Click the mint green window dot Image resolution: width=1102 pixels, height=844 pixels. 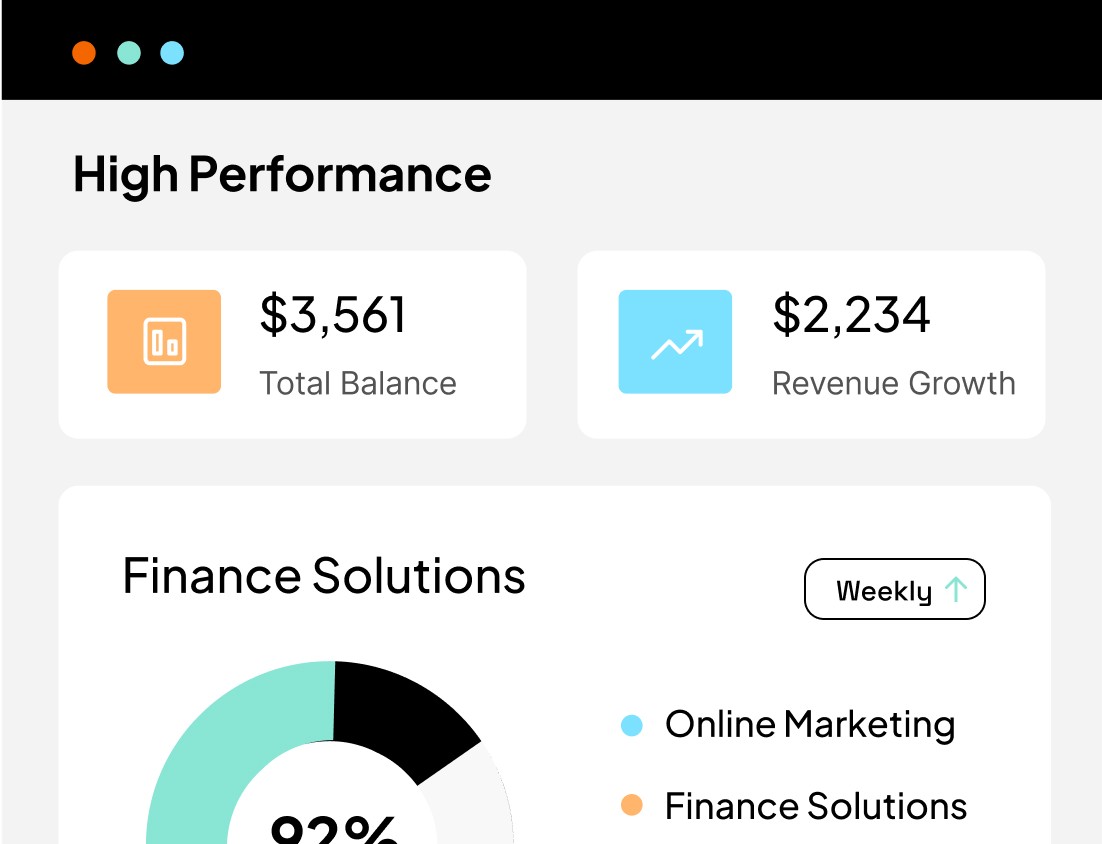[129, 53]
